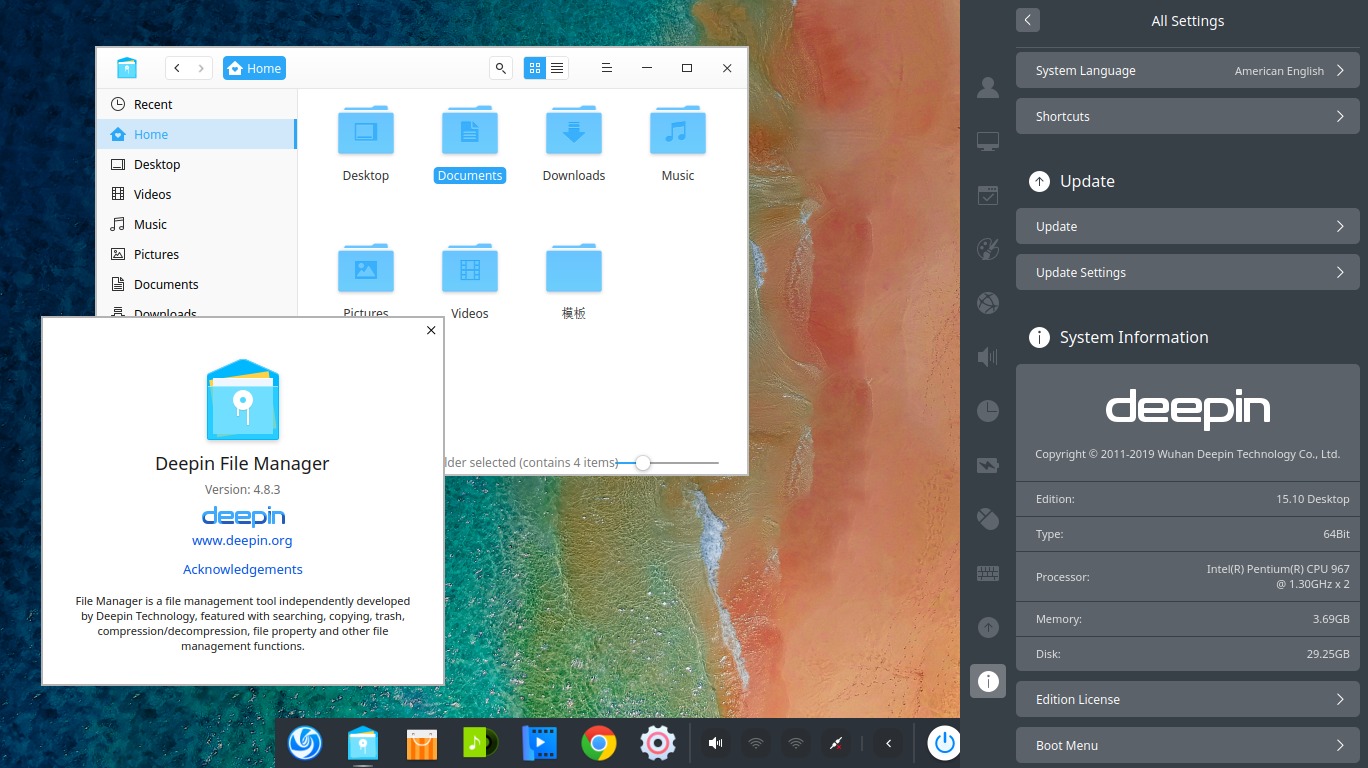The image size is (1368, 768).
Task: Select Recent in the File Manager sidebar
Action: (196, 104)
